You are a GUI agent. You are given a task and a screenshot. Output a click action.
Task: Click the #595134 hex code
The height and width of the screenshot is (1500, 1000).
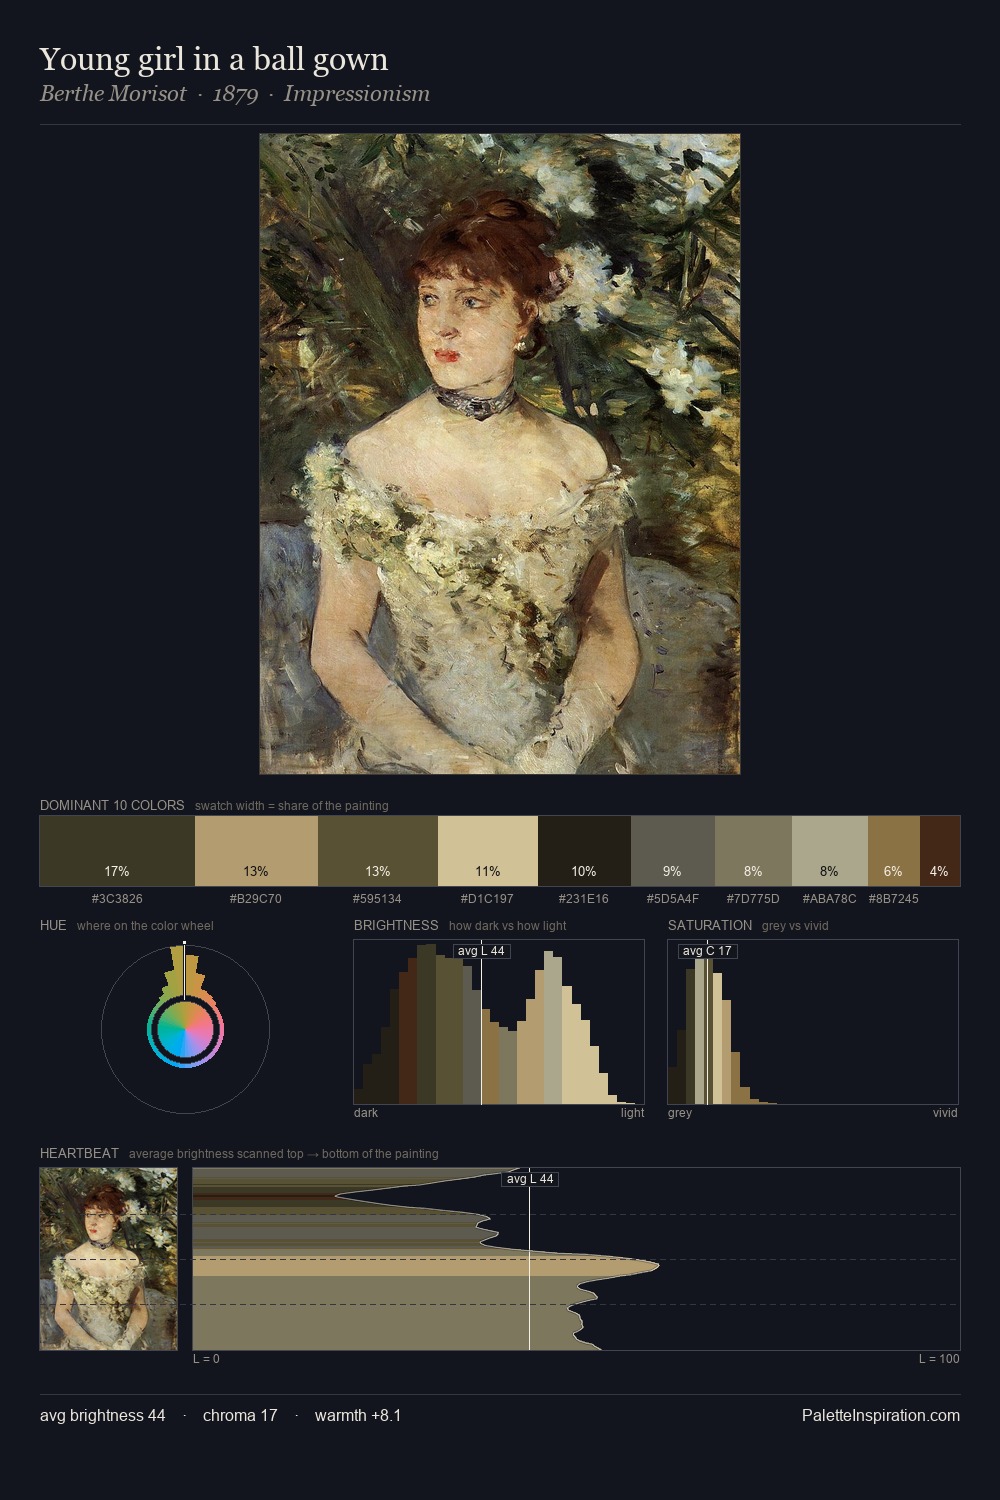tap(378, 899)
